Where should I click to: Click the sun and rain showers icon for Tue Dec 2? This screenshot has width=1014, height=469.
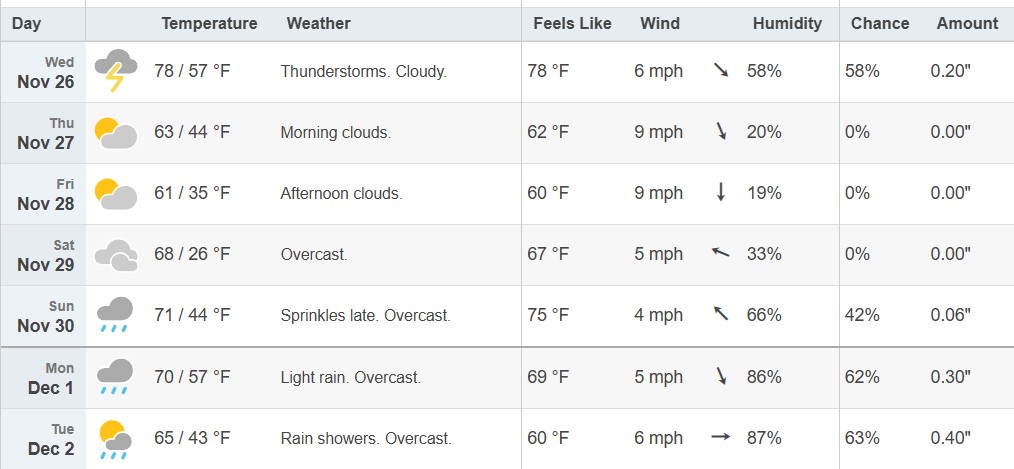click(x=115, y=438)
